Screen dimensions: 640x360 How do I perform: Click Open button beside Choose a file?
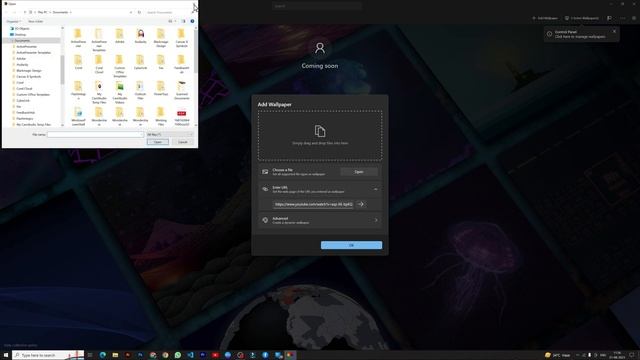[x=359, y=172]
